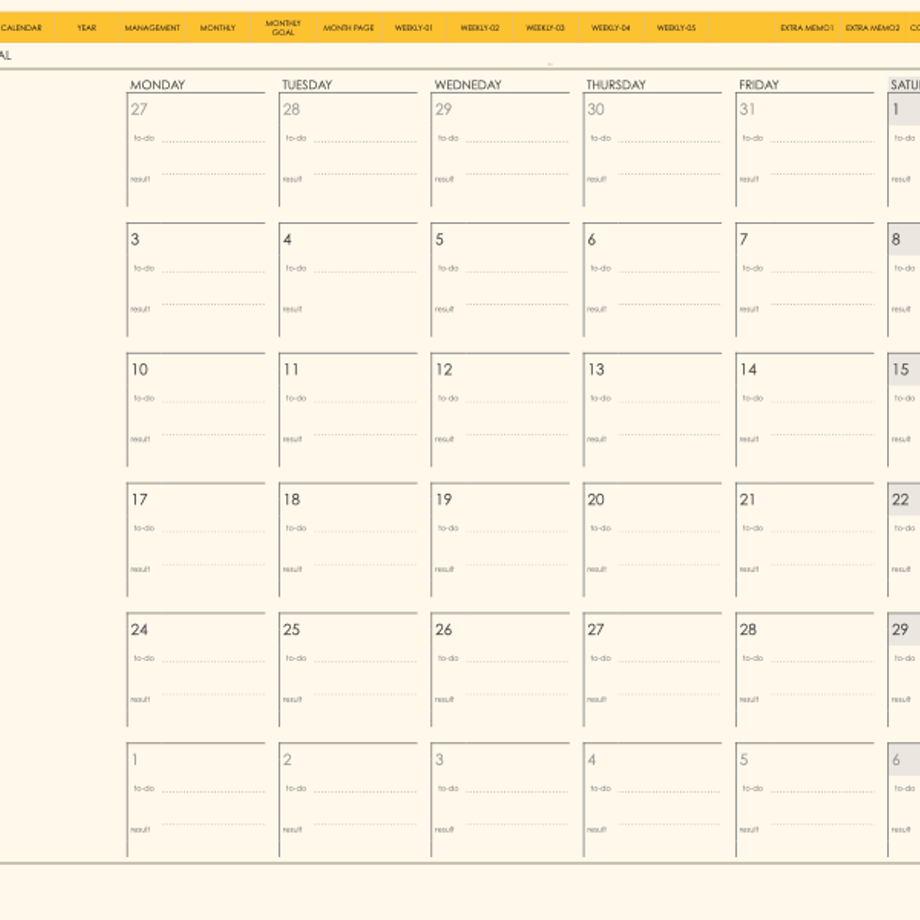Screen dimensions: 920x920
Task: Select date 22 in the Saturday column
Action: tap(901, 500)
